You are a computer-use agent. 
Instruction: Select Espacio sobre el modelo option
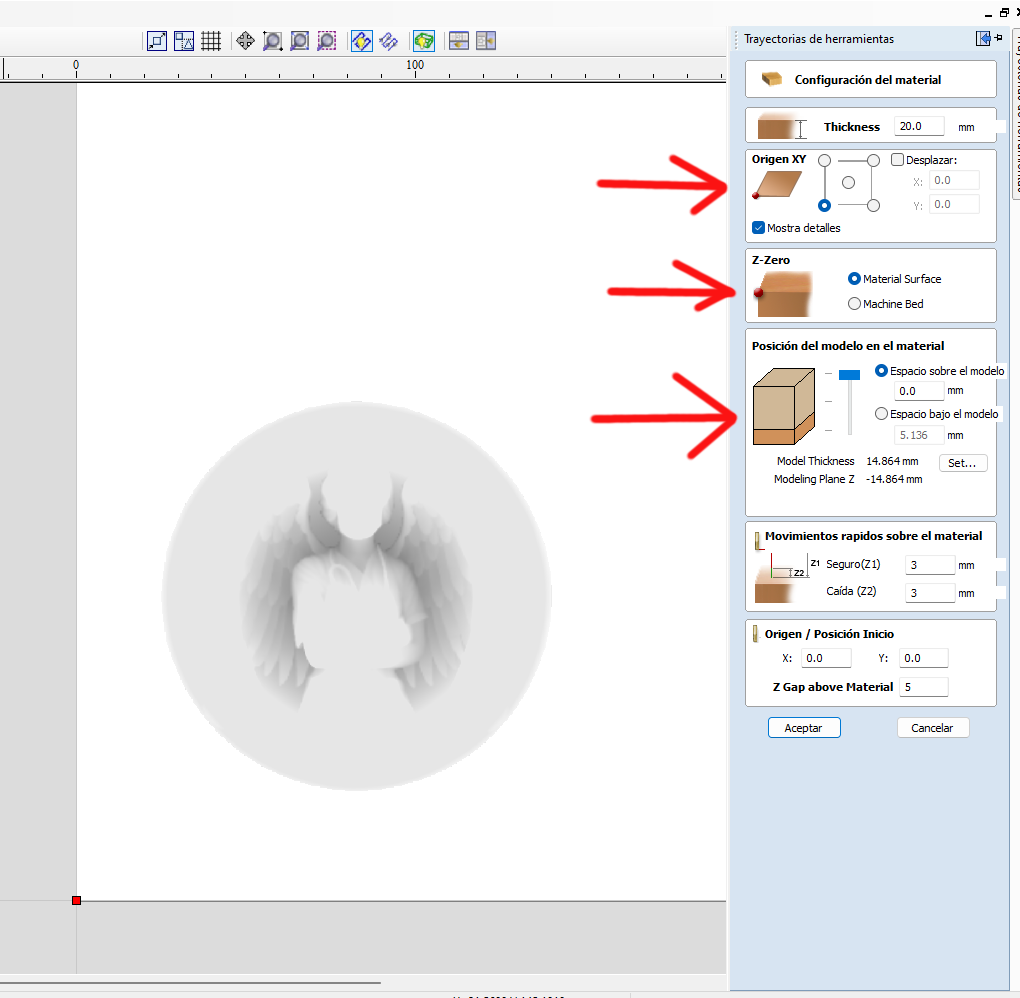(881, 371)
